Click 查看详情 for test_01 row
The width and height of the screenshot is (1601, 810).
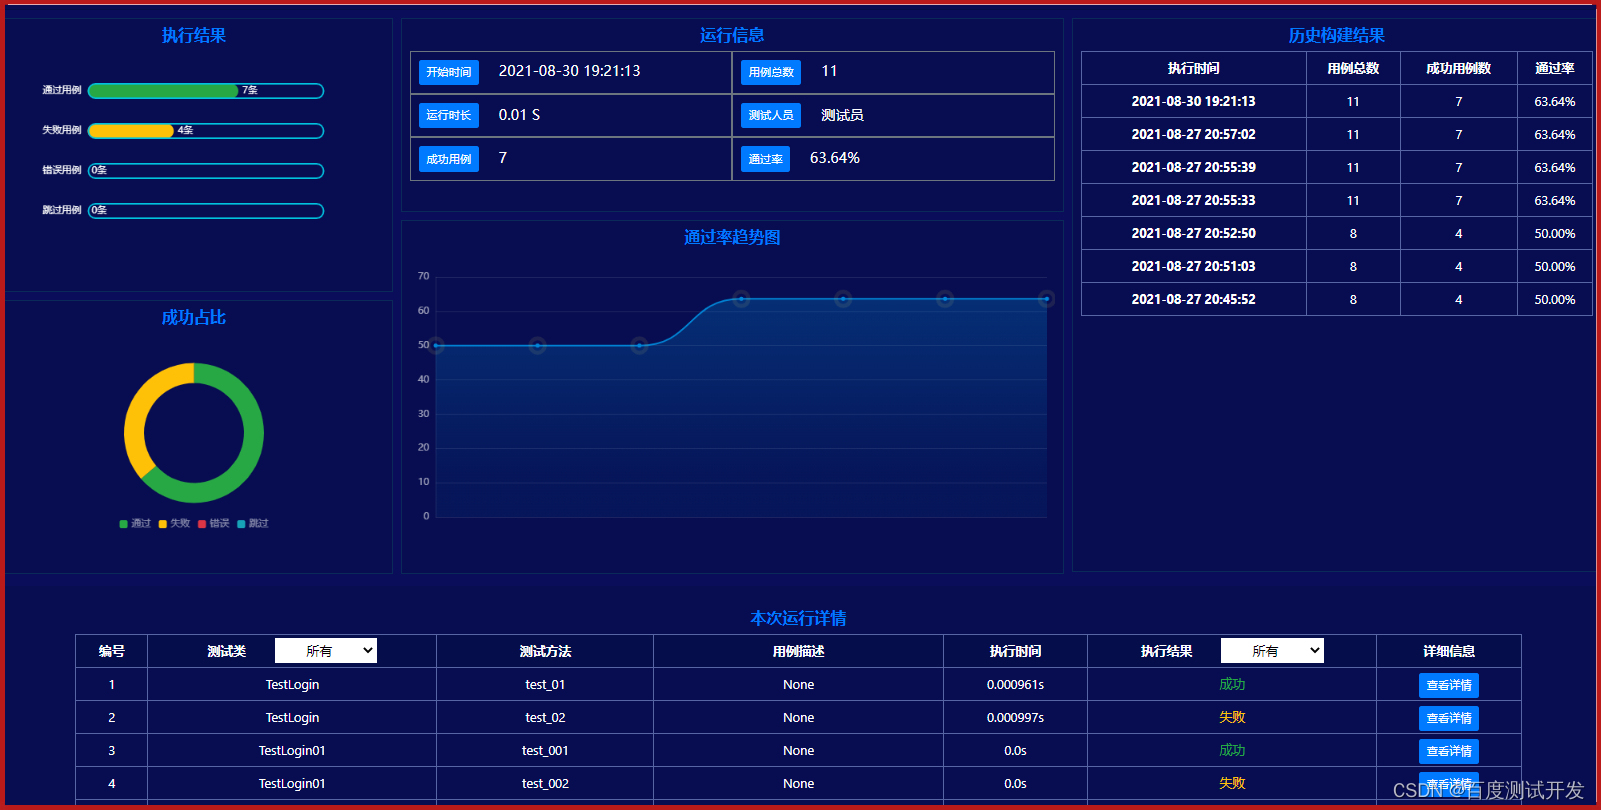[1448, 685]
